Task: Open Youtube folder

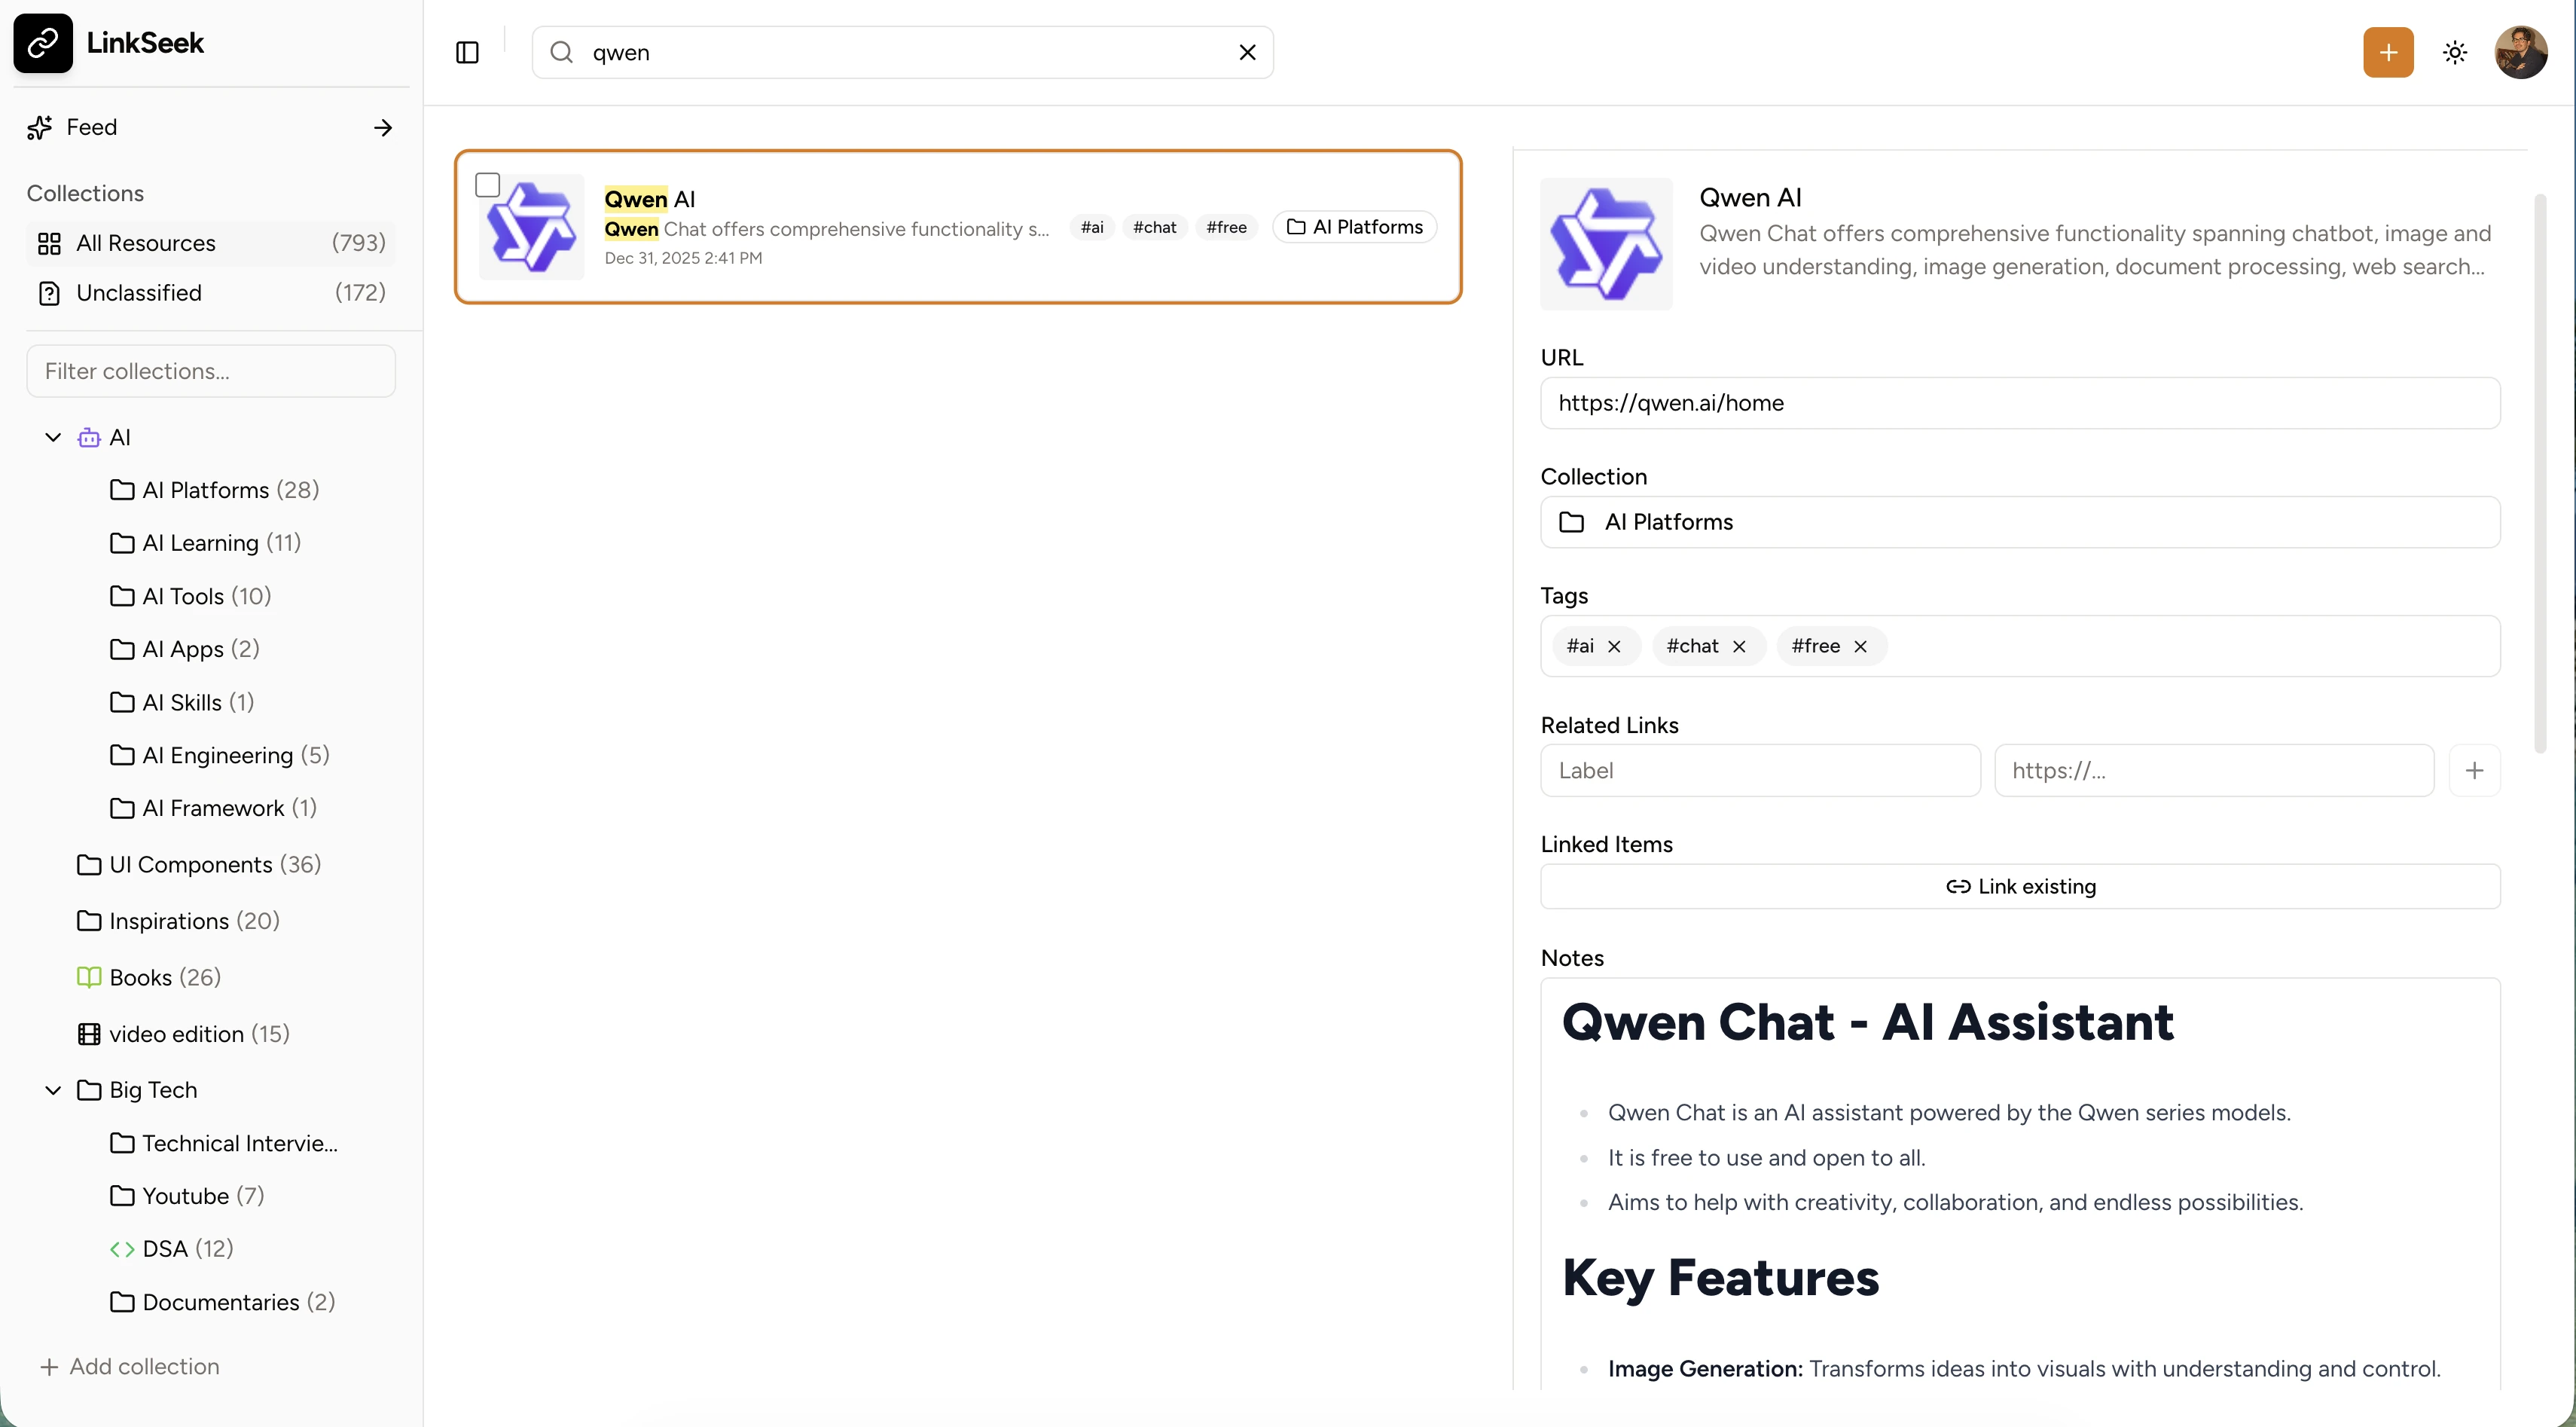Action: pyautogui.click(x=187, y=1196)
